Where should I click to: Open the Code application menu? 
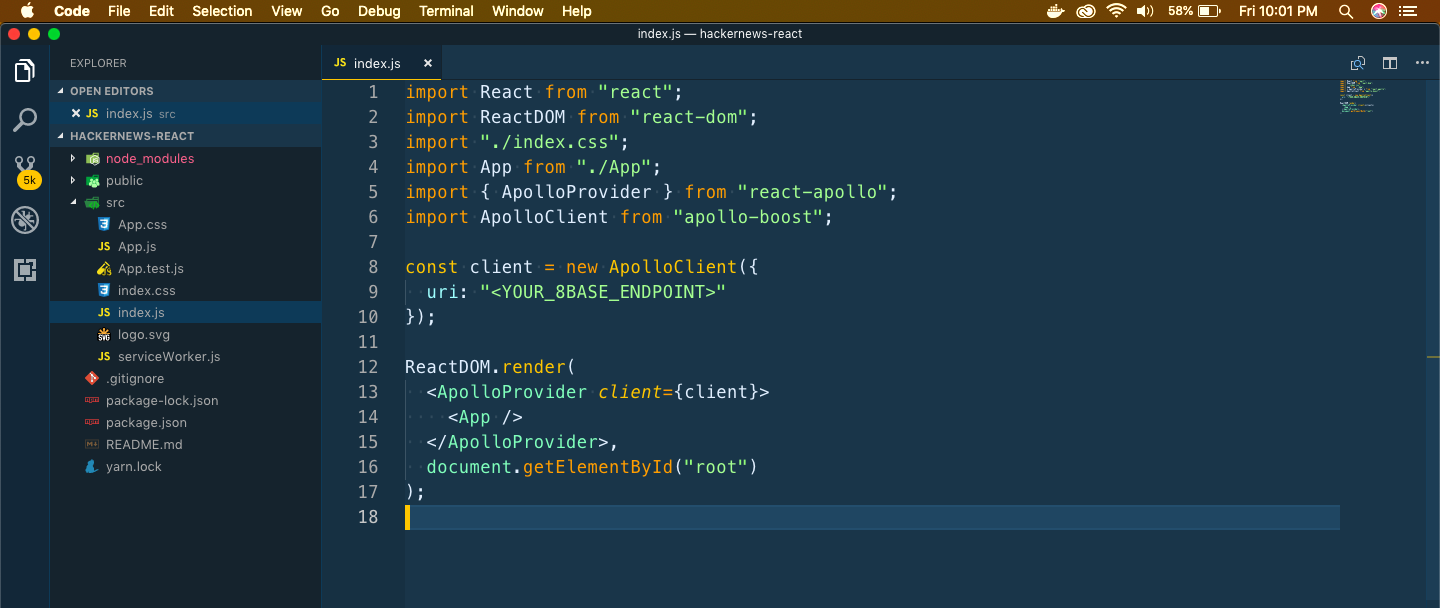click(x=72, y=11)
